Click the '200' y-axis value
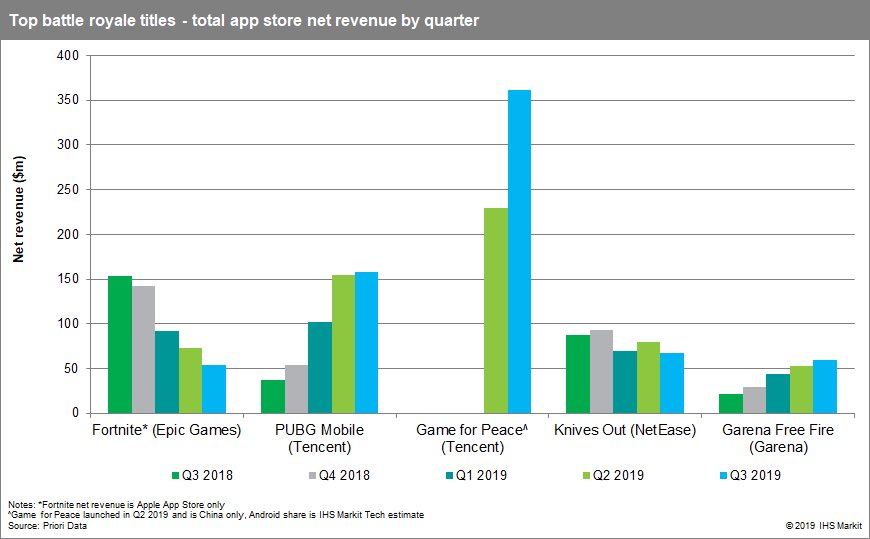This screenshot has height=539, width=870. 68,234
